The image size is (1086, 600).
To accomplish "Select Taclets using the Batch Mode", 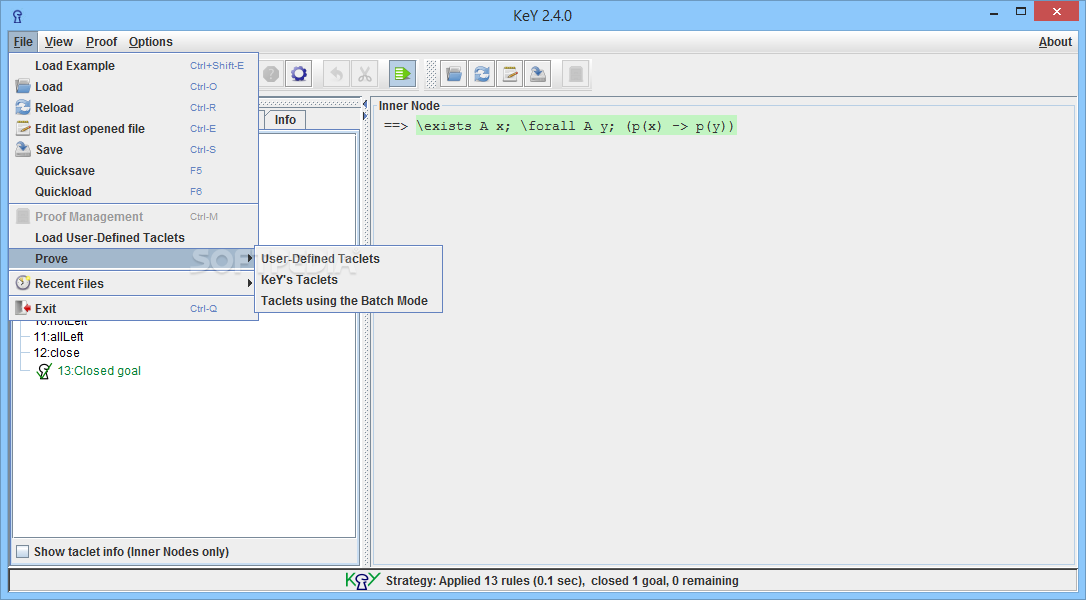I will click(348, 301).
